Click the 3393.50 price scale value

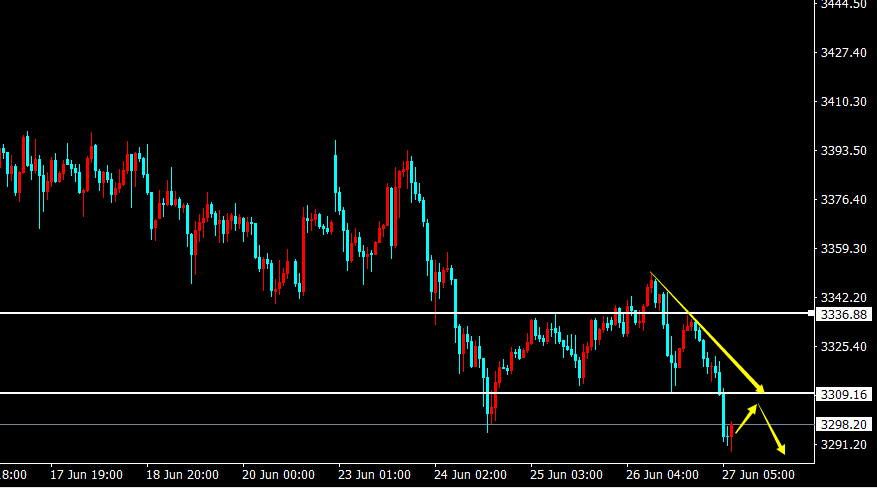[x=843, y=150]
